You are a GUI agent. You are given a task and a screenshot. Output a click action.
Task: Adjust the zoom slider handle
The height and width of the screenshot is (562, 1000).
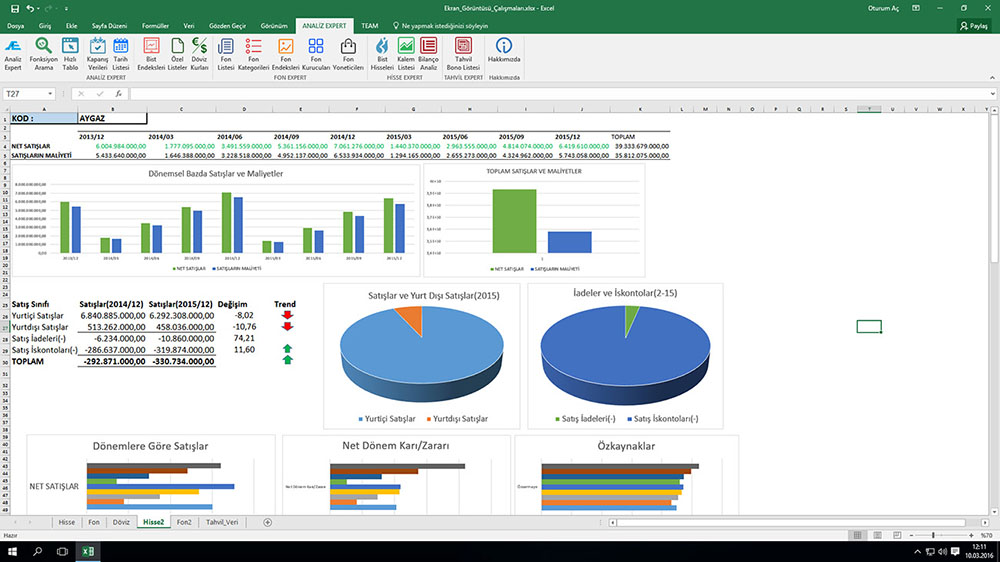[x=933, y=535]
